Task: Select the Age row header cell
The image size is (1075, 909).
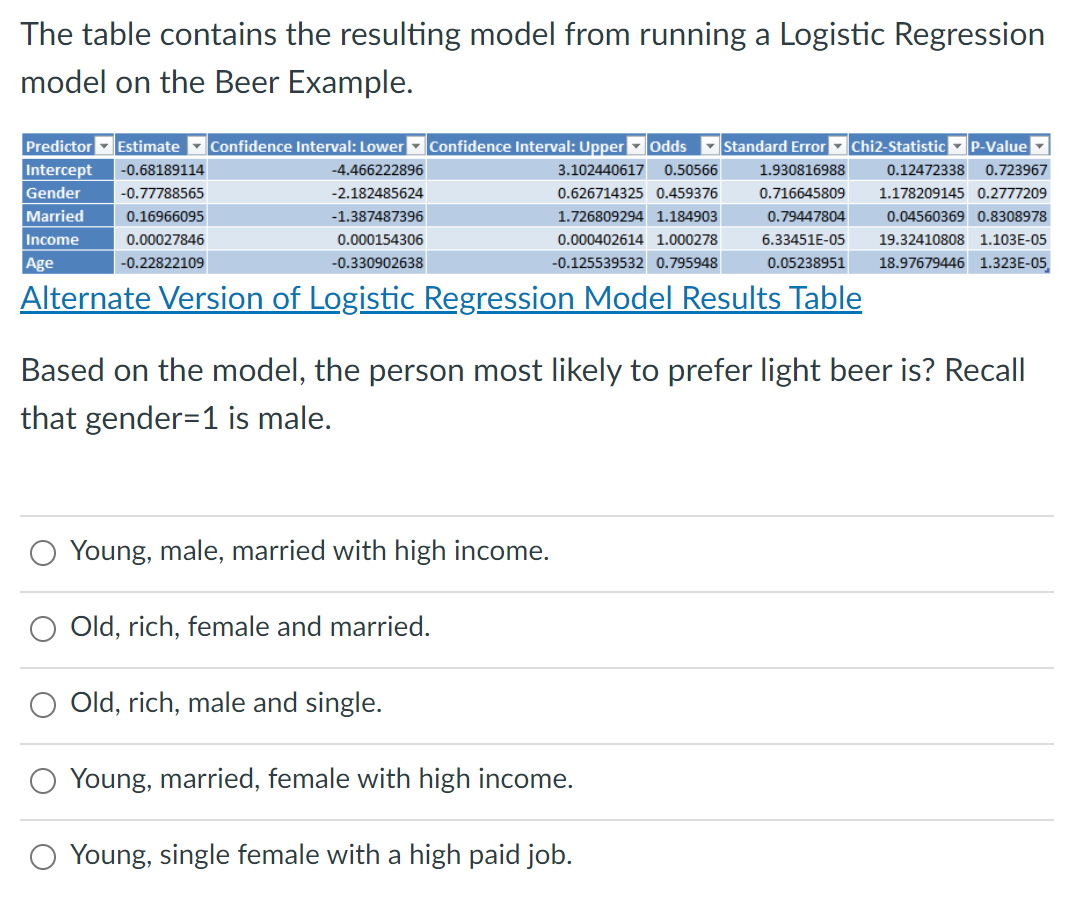Action: click(60, 261)
